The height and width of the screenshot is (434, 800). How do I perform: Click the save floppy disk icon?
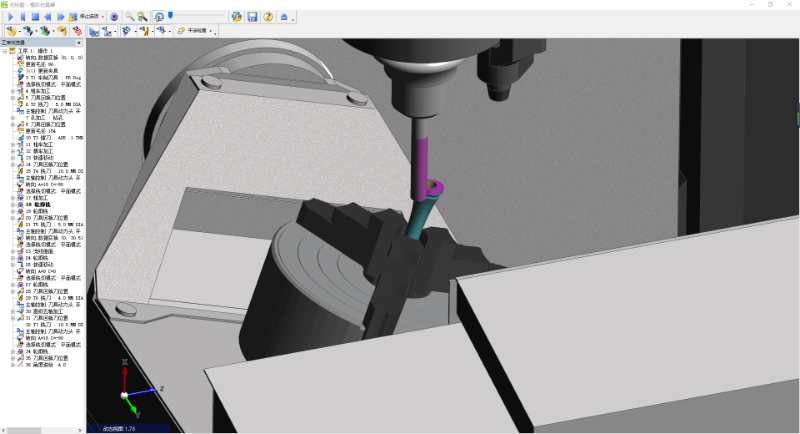252,17
